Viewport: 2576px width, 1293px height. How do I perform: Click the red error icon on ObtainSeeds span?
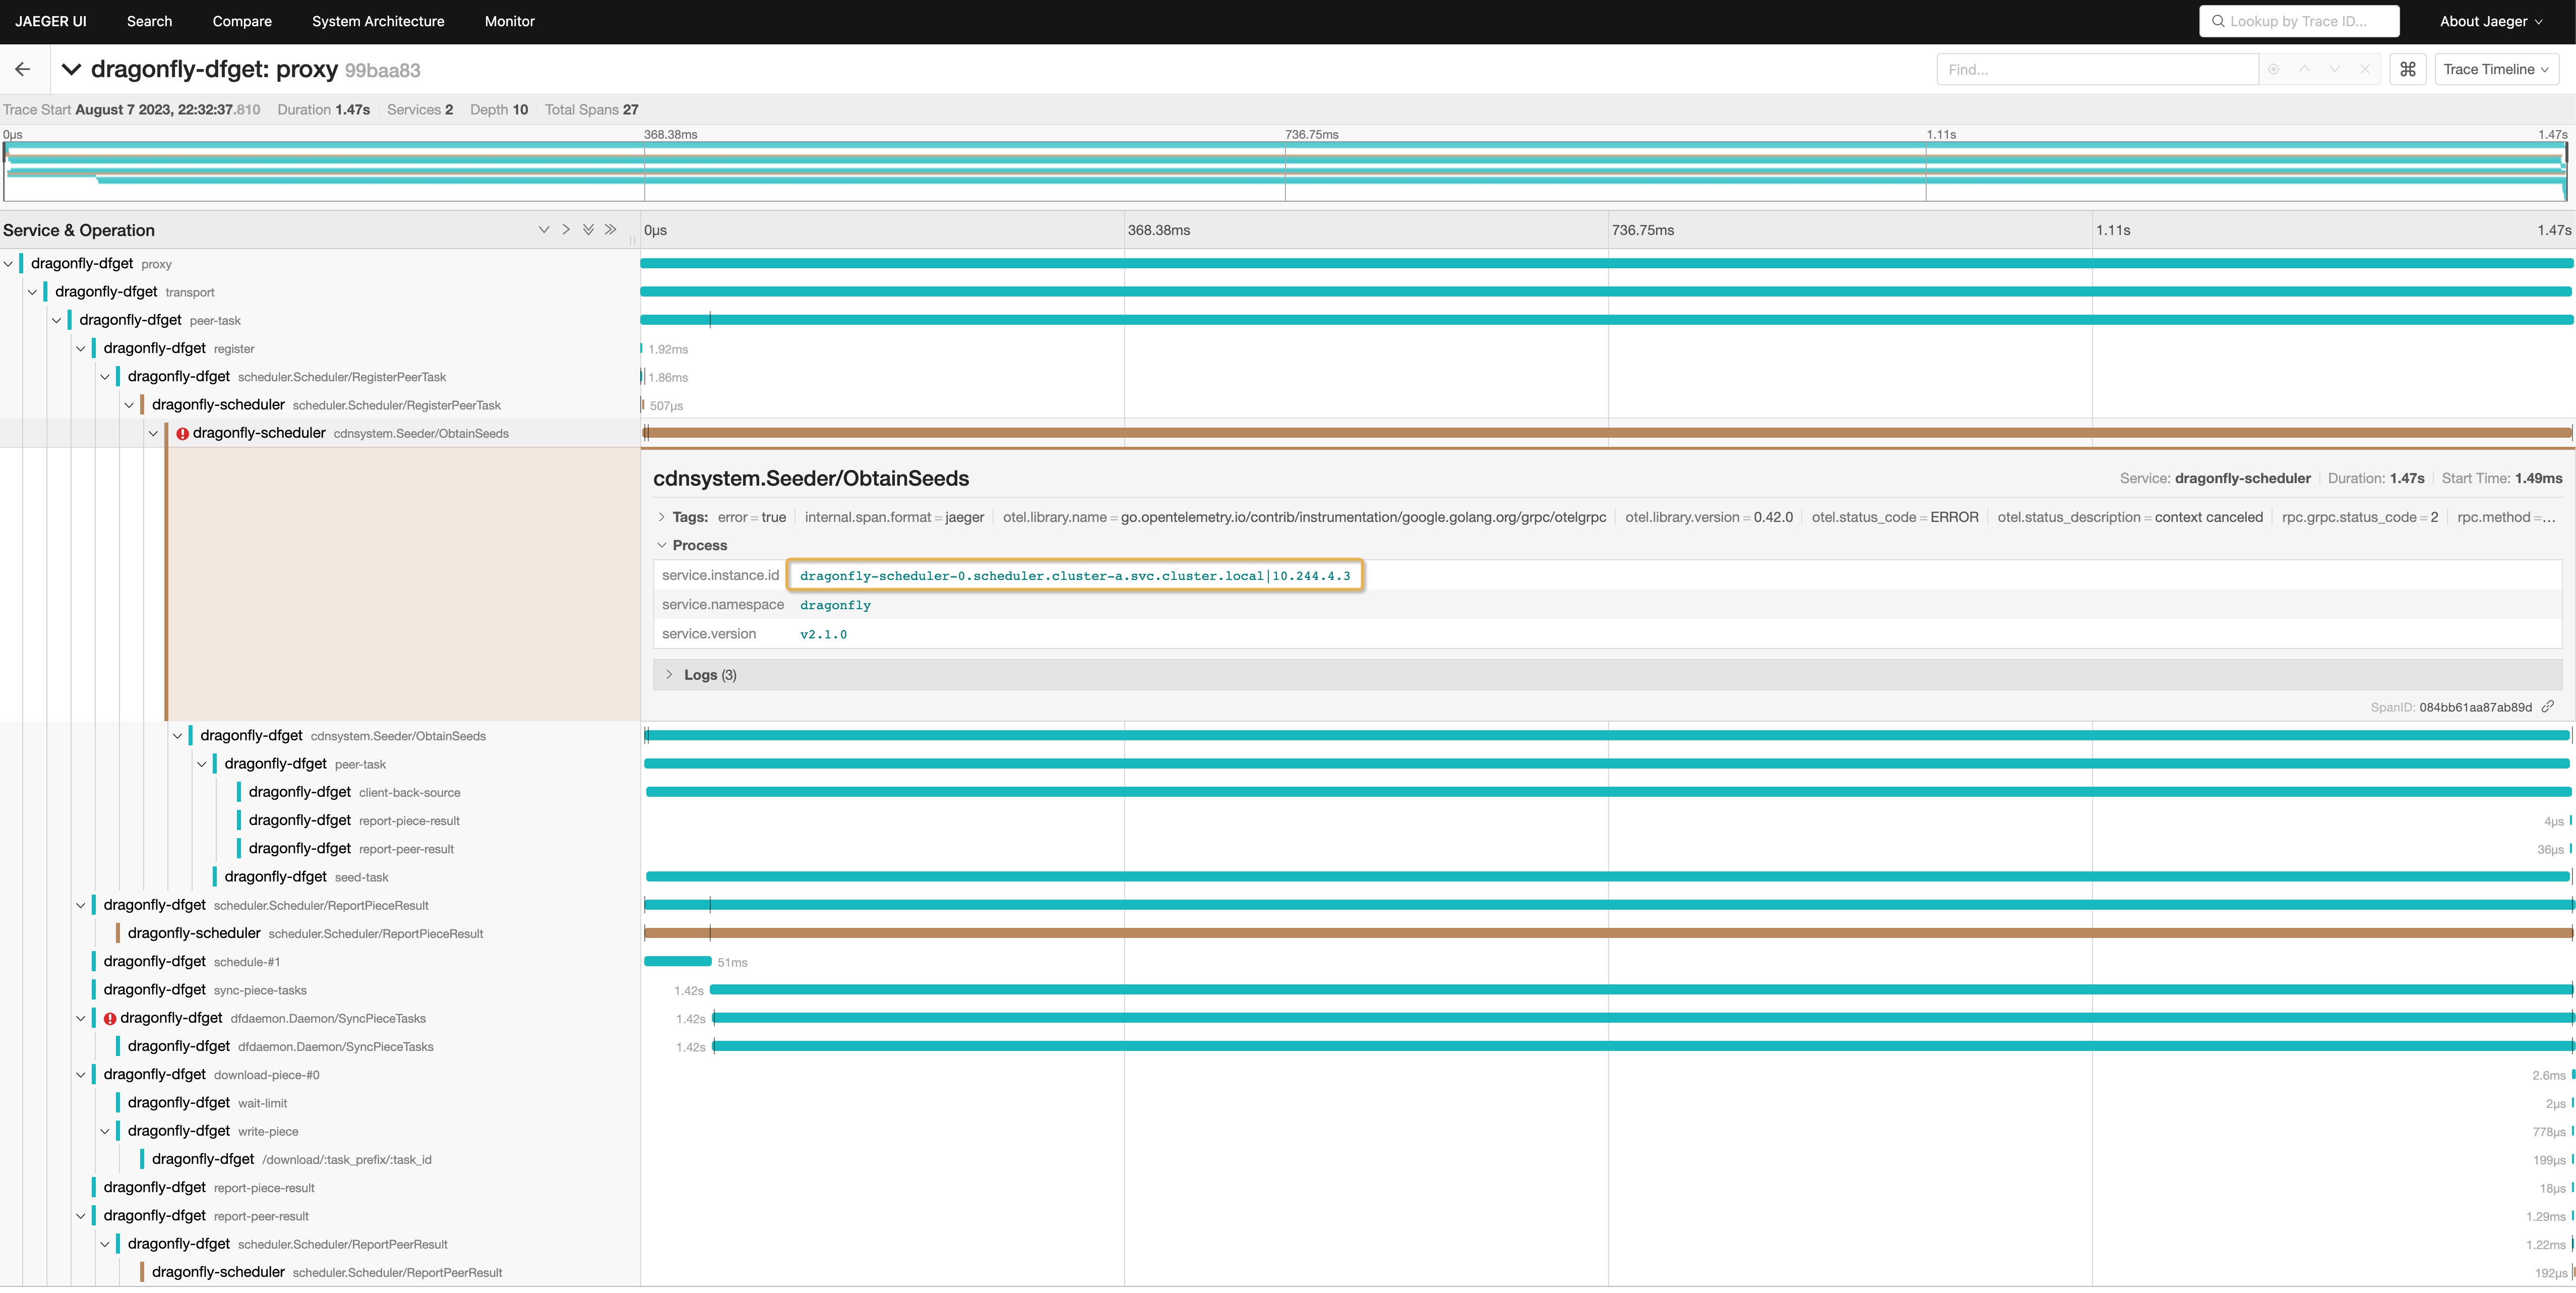click(183, 433)
